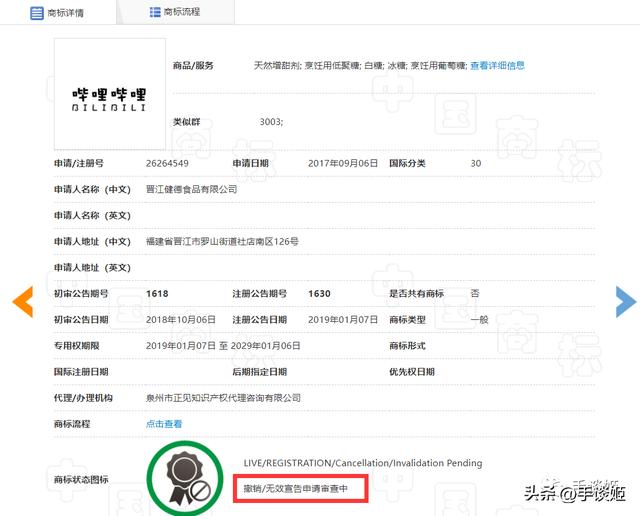Click the 是否共有商标 label
The width and height of the screenshot is (640, 516).
pyautogui.click(x=416, y=294)
